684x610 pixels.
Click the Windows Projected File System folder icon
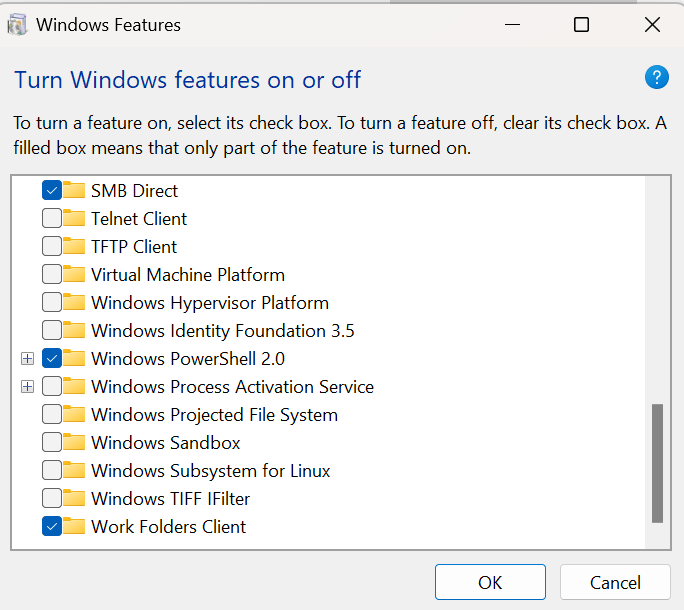(74, 414)
